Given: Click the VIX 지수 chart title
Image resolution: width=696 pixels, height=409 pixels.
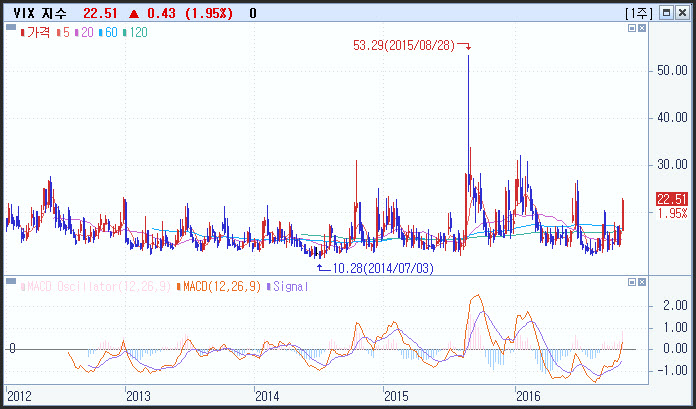Looking at the screenshot, I should click(40, 13).
